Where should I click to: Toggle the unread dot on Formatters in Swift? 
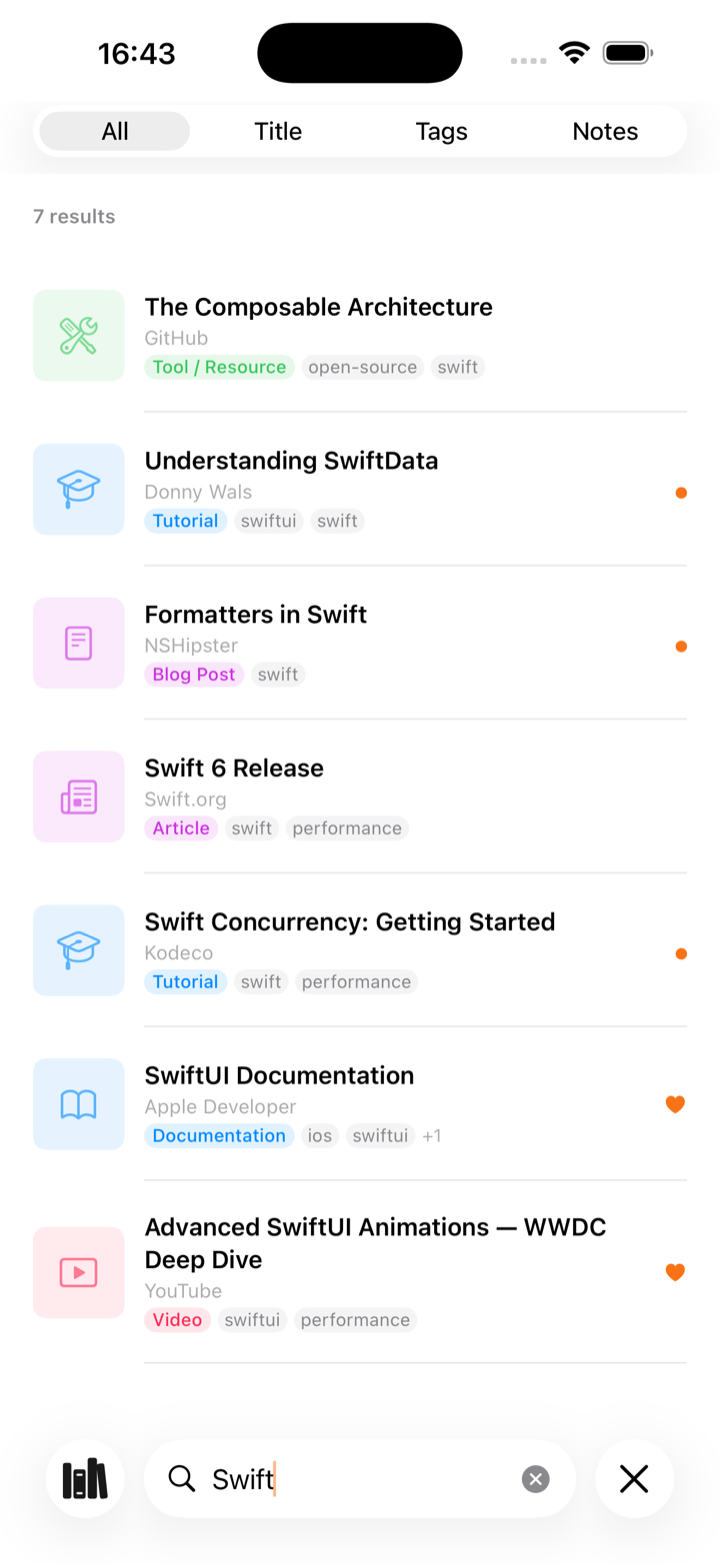681,647
